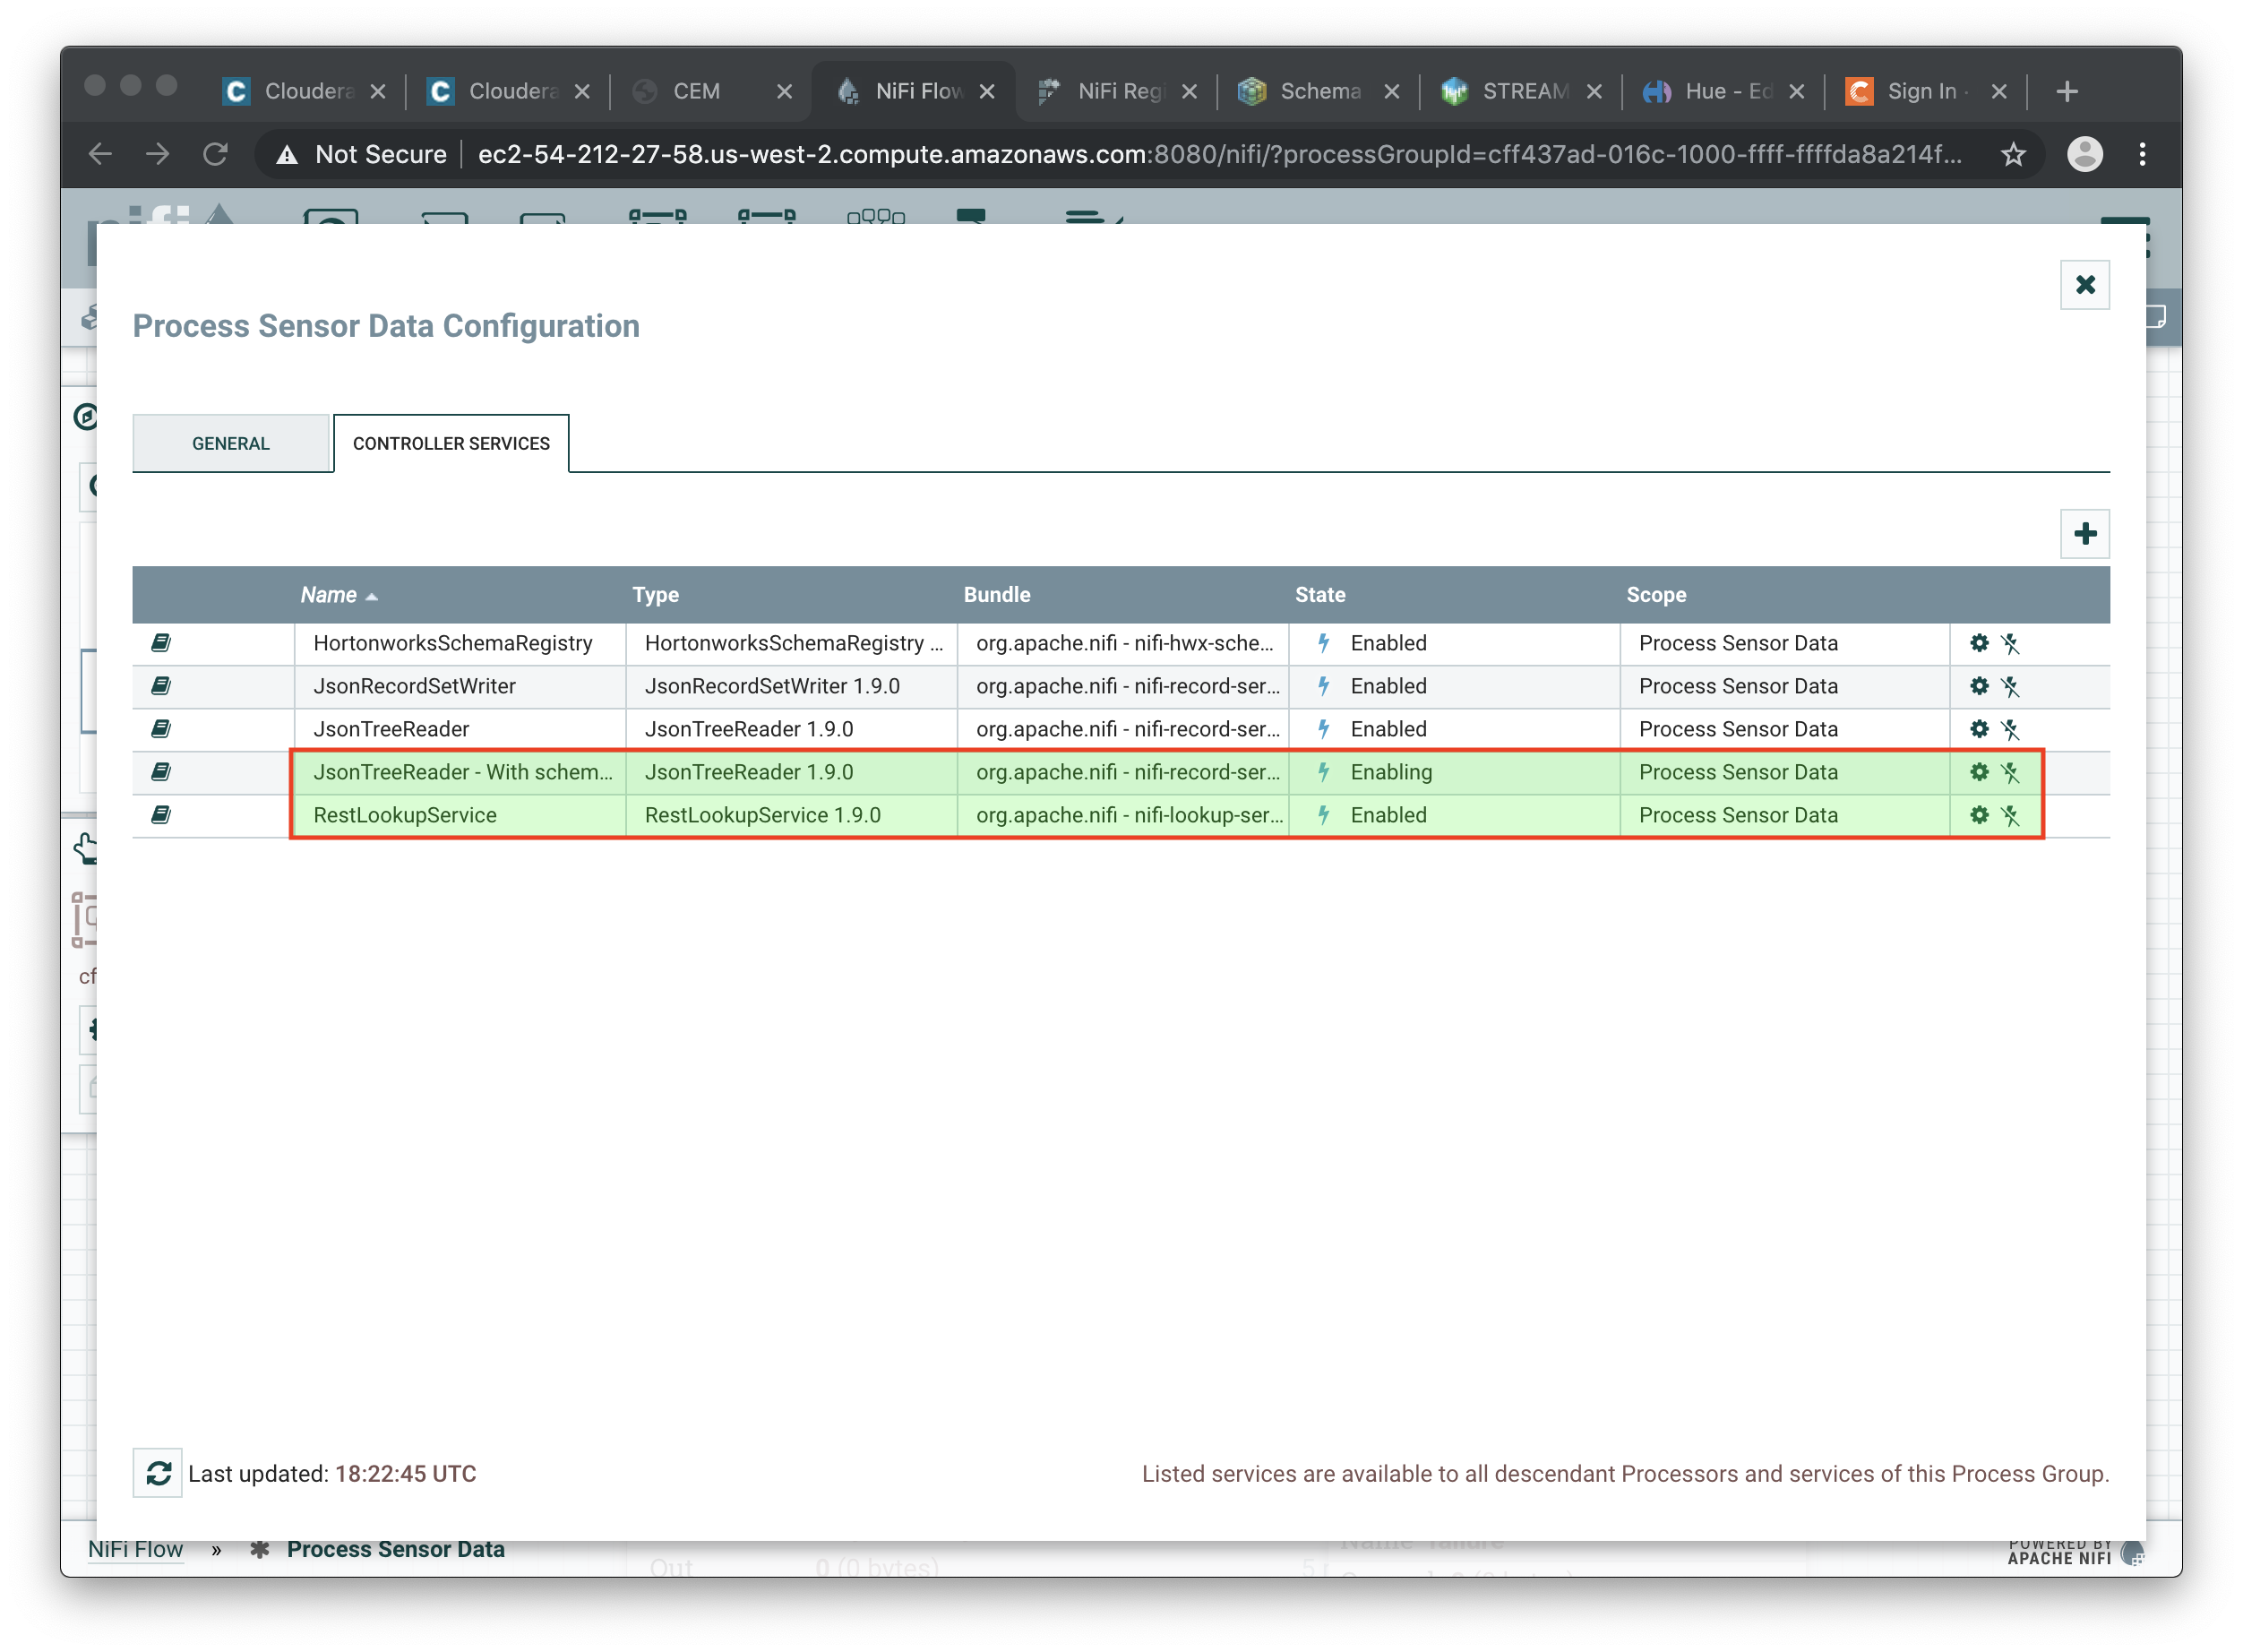This screenshot has width=2243, height=1652.
Task: Open configure gear for HortonworksSchemaRegistry
Action: pyautogui.click(x=1978, y=643)
